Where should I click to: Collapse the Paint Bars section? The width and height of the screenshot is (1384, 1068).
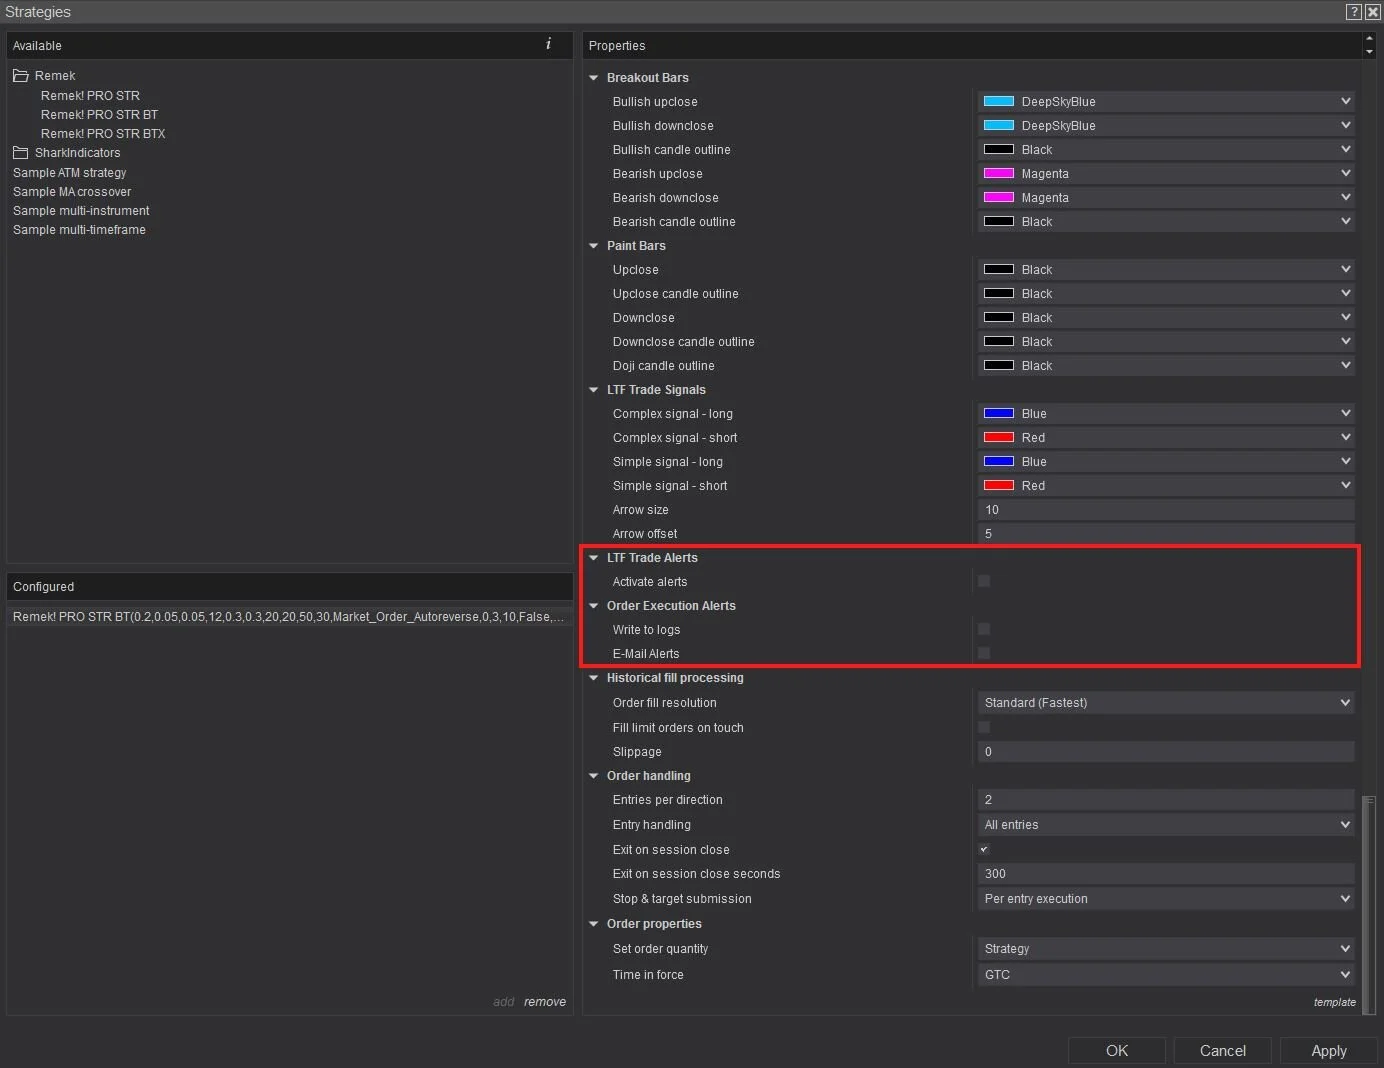594,246
